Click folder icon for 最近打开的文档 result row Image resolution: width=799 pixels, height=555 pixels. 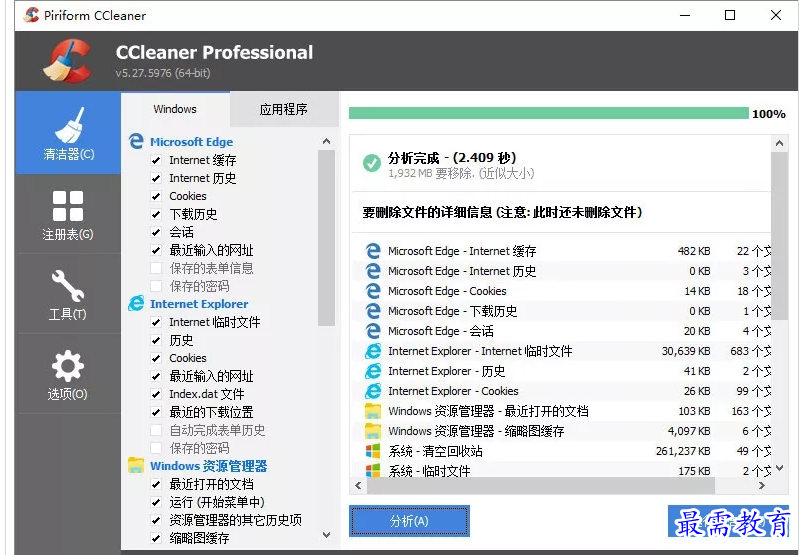[x=373, y=411]
